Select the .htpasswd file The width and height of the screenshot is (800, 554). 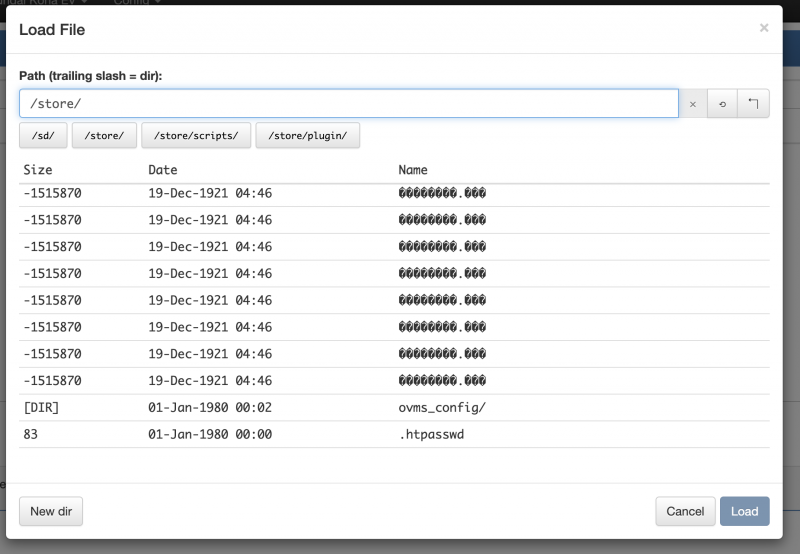click(x=431, y=434)
